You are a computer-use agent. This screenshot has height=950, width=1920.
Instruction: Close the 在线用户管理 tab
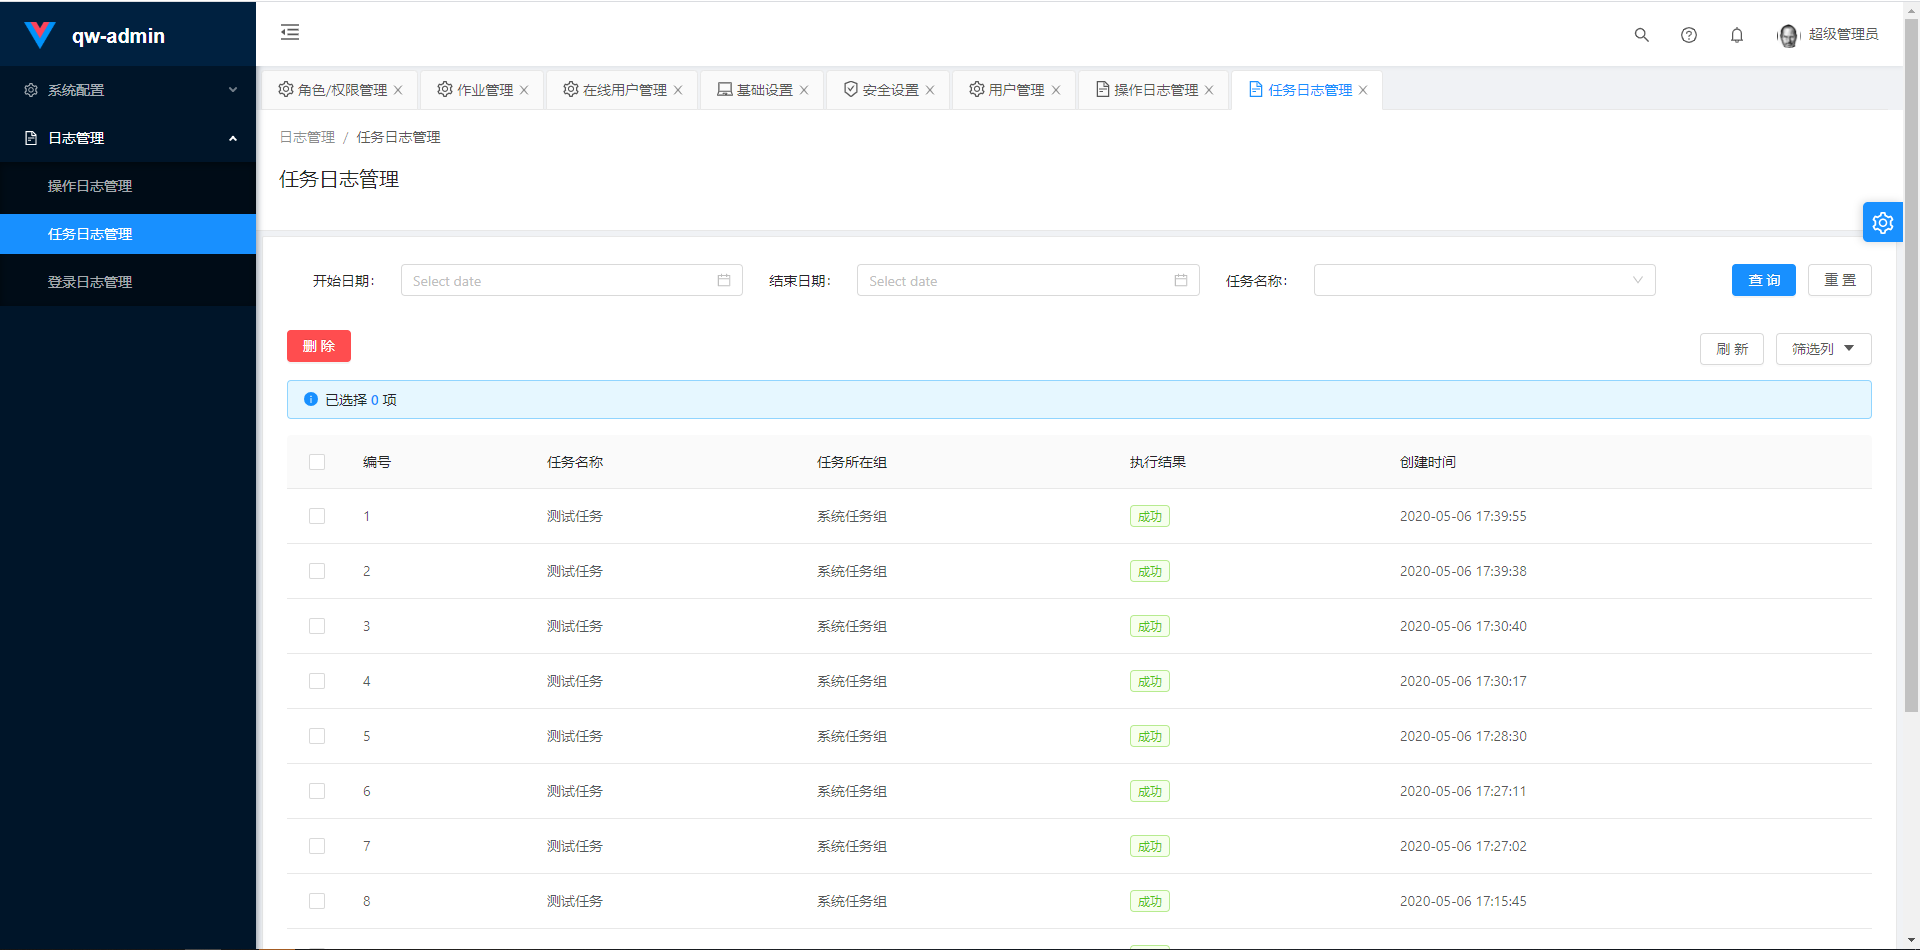678,90
